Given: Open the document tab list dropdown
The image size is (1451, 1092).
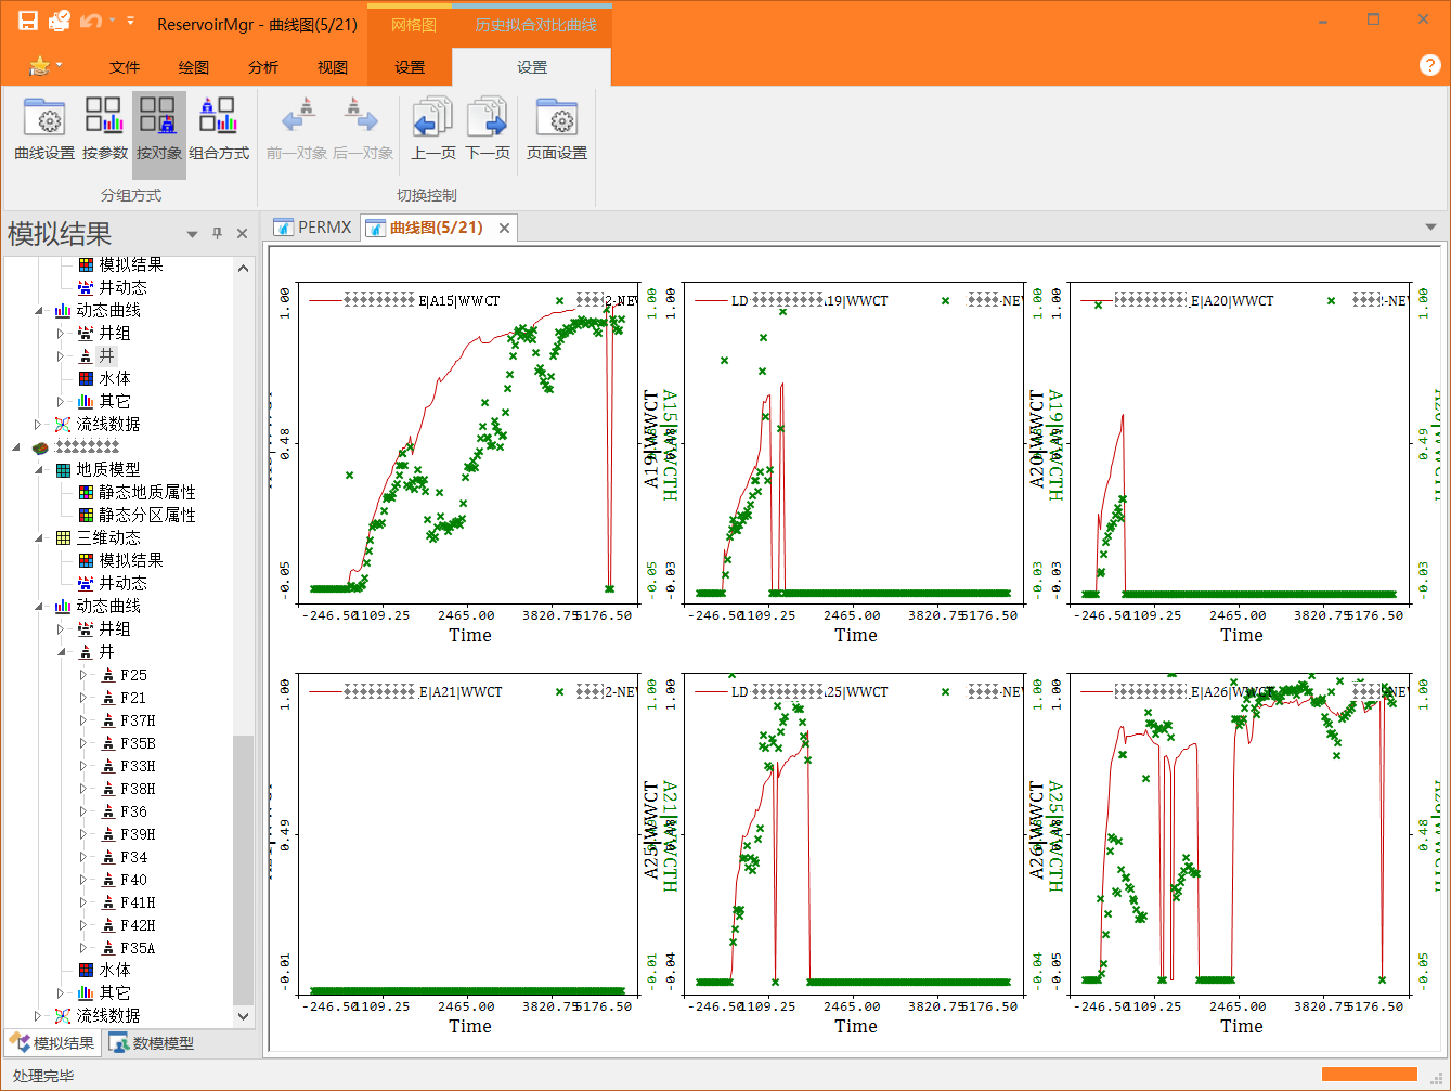Looking at the screenshot, I should coord(1431,228).
